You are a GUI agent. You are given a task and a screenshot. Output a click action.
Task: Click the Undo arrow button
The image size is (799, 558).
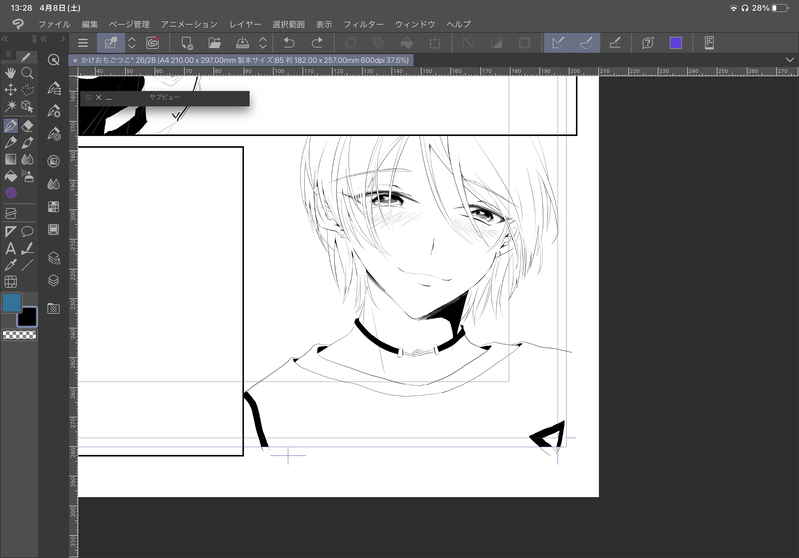coord(289,43)
